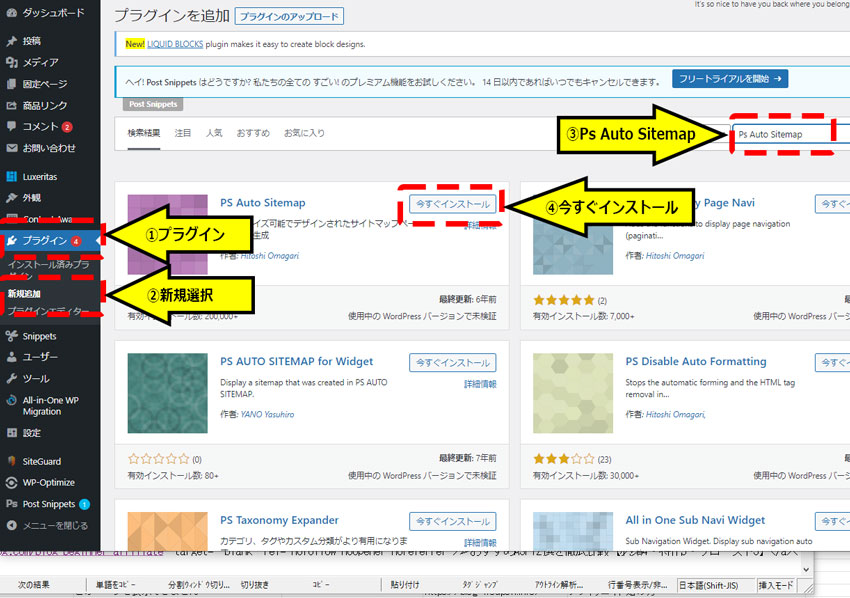Screen dimensions: 850x598
Task: Install PS Taxonomy Expander plugin
Action: pyautogui.click(x=453, y=521)
